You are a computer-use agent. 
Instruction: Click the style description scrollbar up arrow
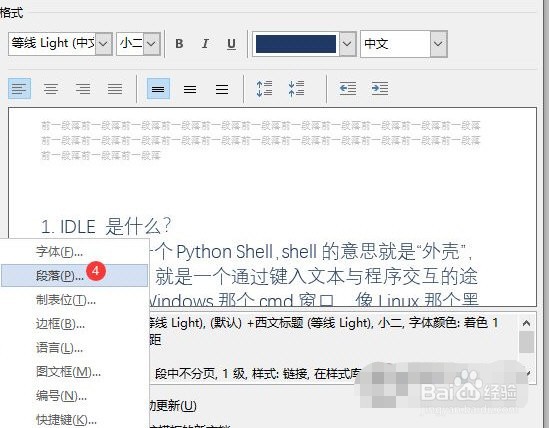(x=526, y=323)
